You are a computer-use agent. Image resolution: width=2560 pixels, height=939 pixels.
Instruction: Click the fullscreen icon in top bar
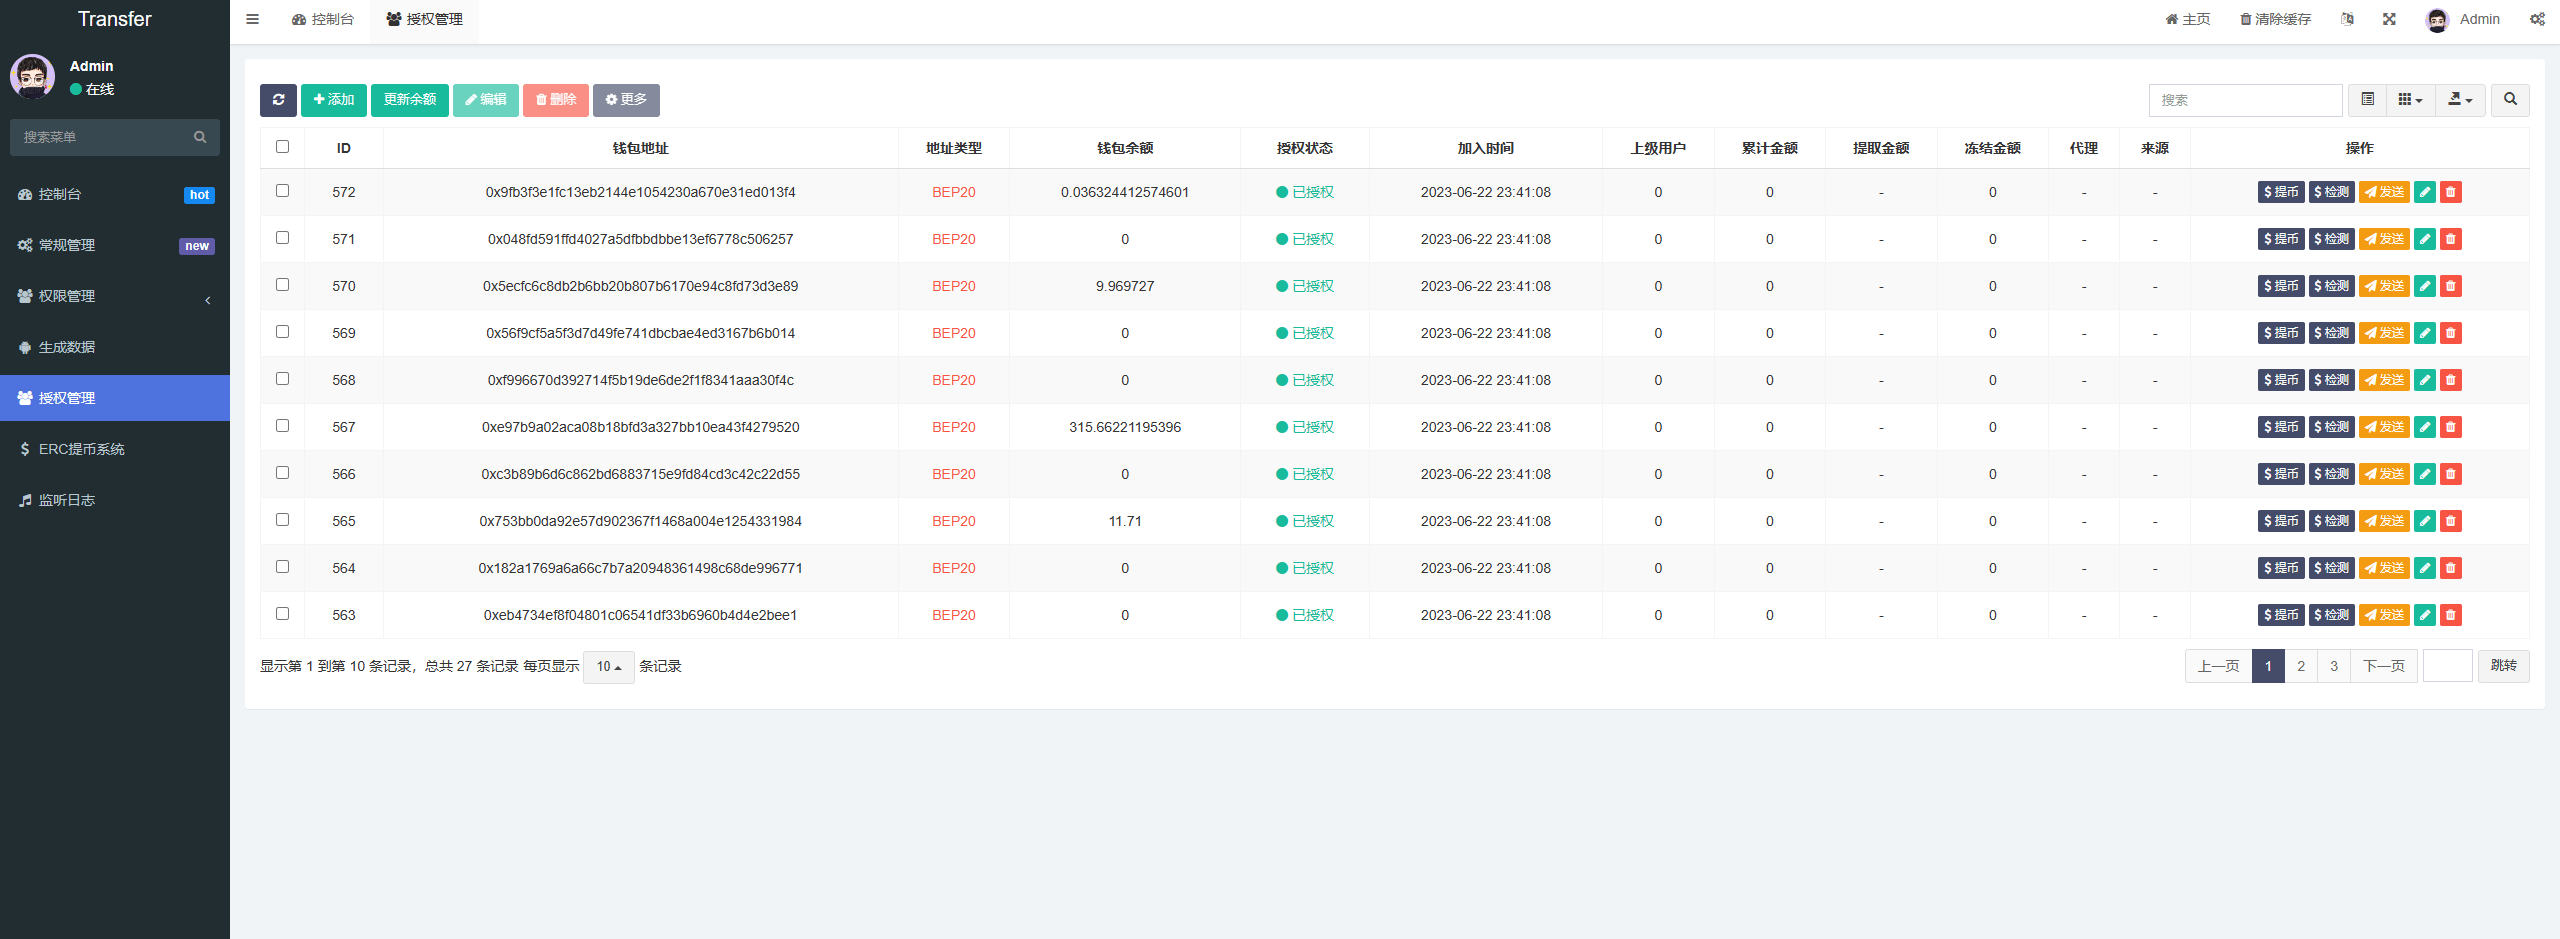coord(2389,19)
